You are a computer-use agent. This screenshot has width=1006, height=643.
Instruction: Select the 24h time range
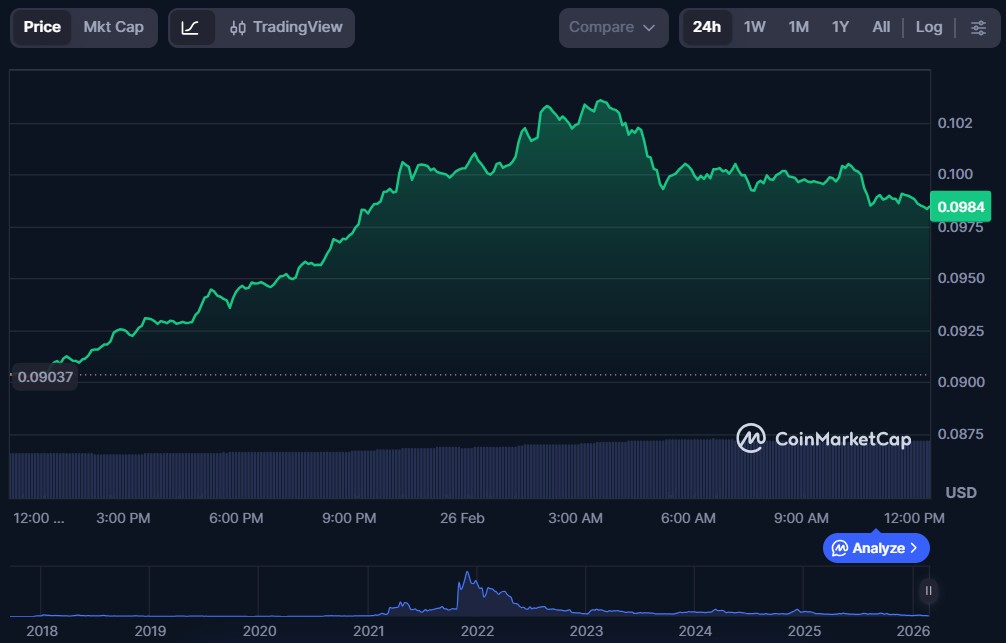click(706, 27)
